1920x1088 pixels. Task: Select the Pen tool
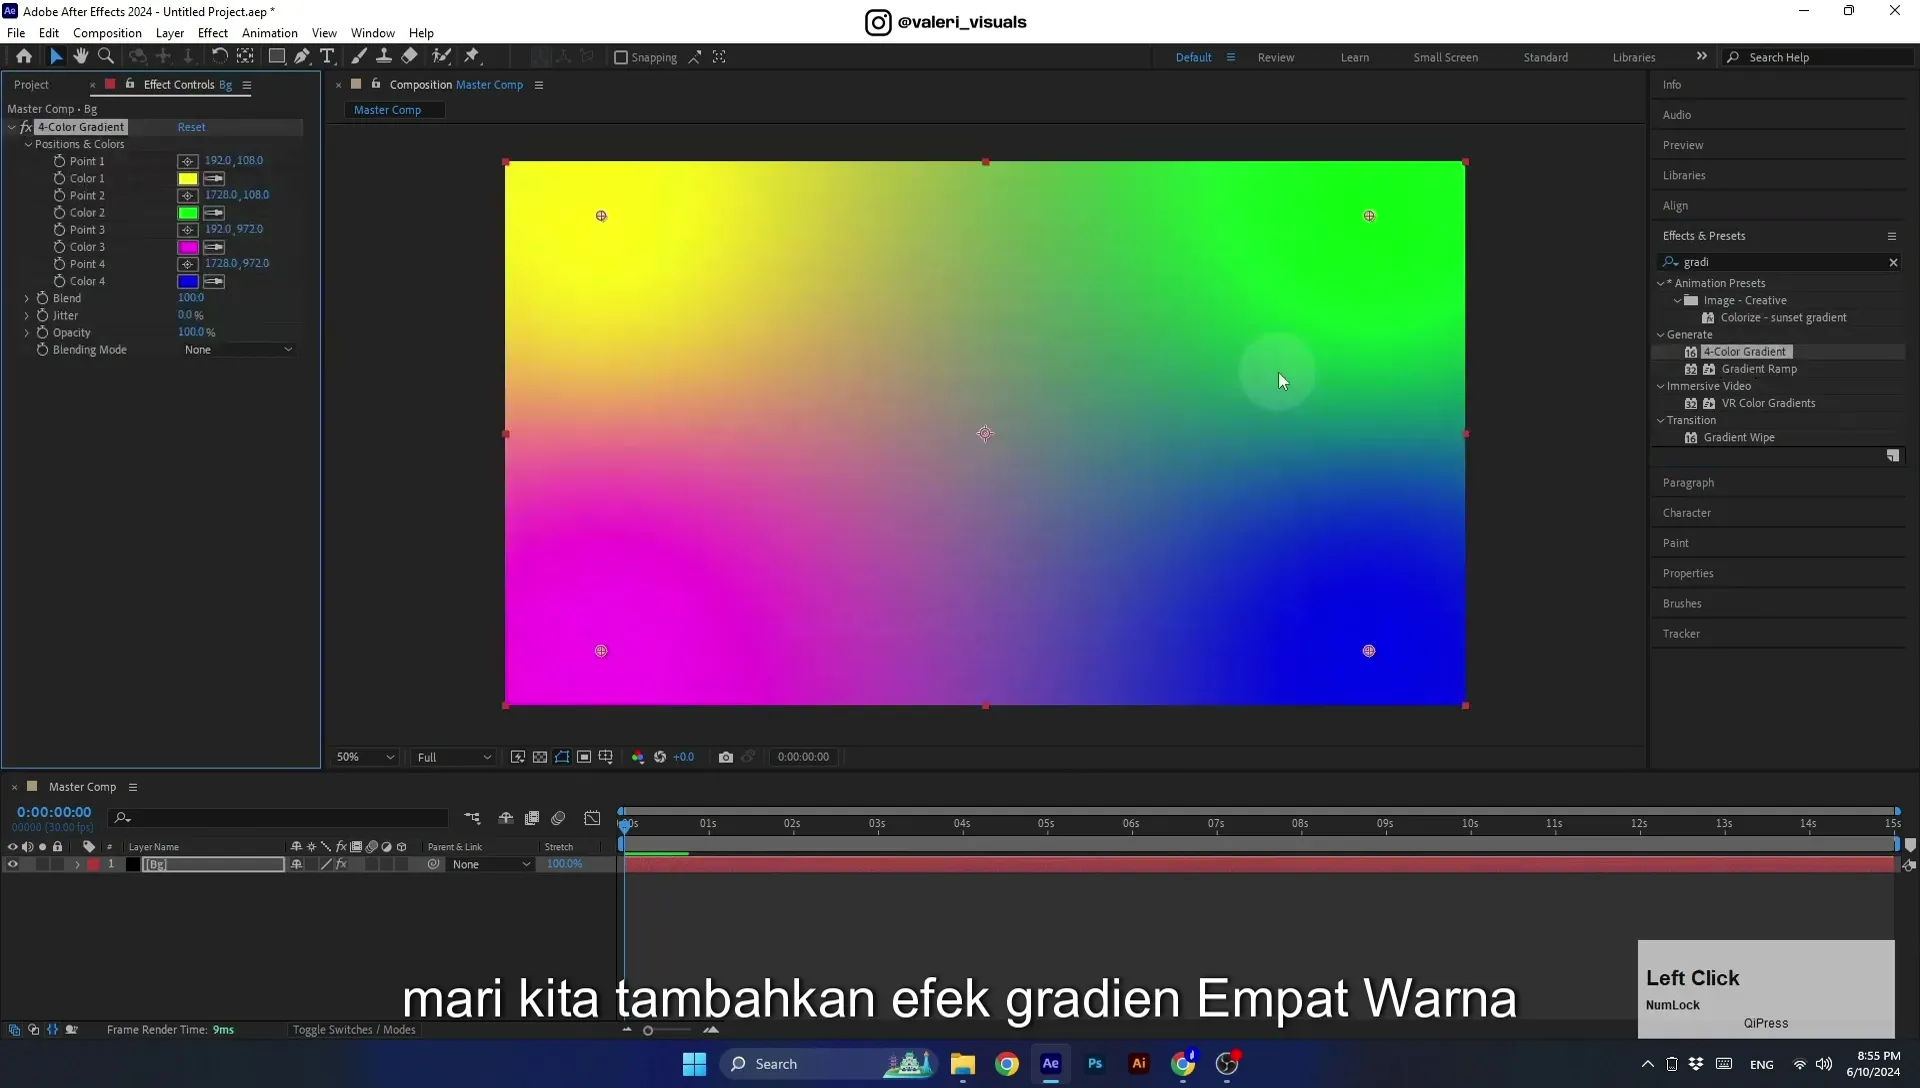302,57
